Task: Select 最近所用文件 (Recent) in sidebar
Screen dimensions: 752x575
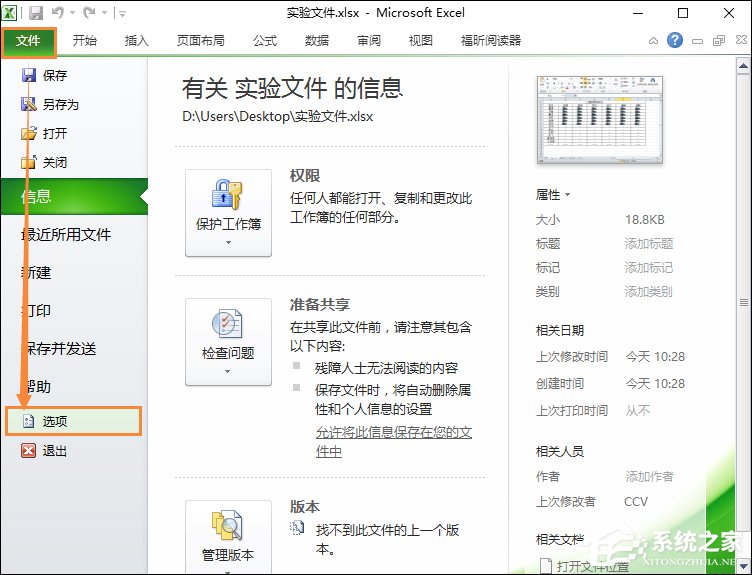Action: tap(66, 235)
